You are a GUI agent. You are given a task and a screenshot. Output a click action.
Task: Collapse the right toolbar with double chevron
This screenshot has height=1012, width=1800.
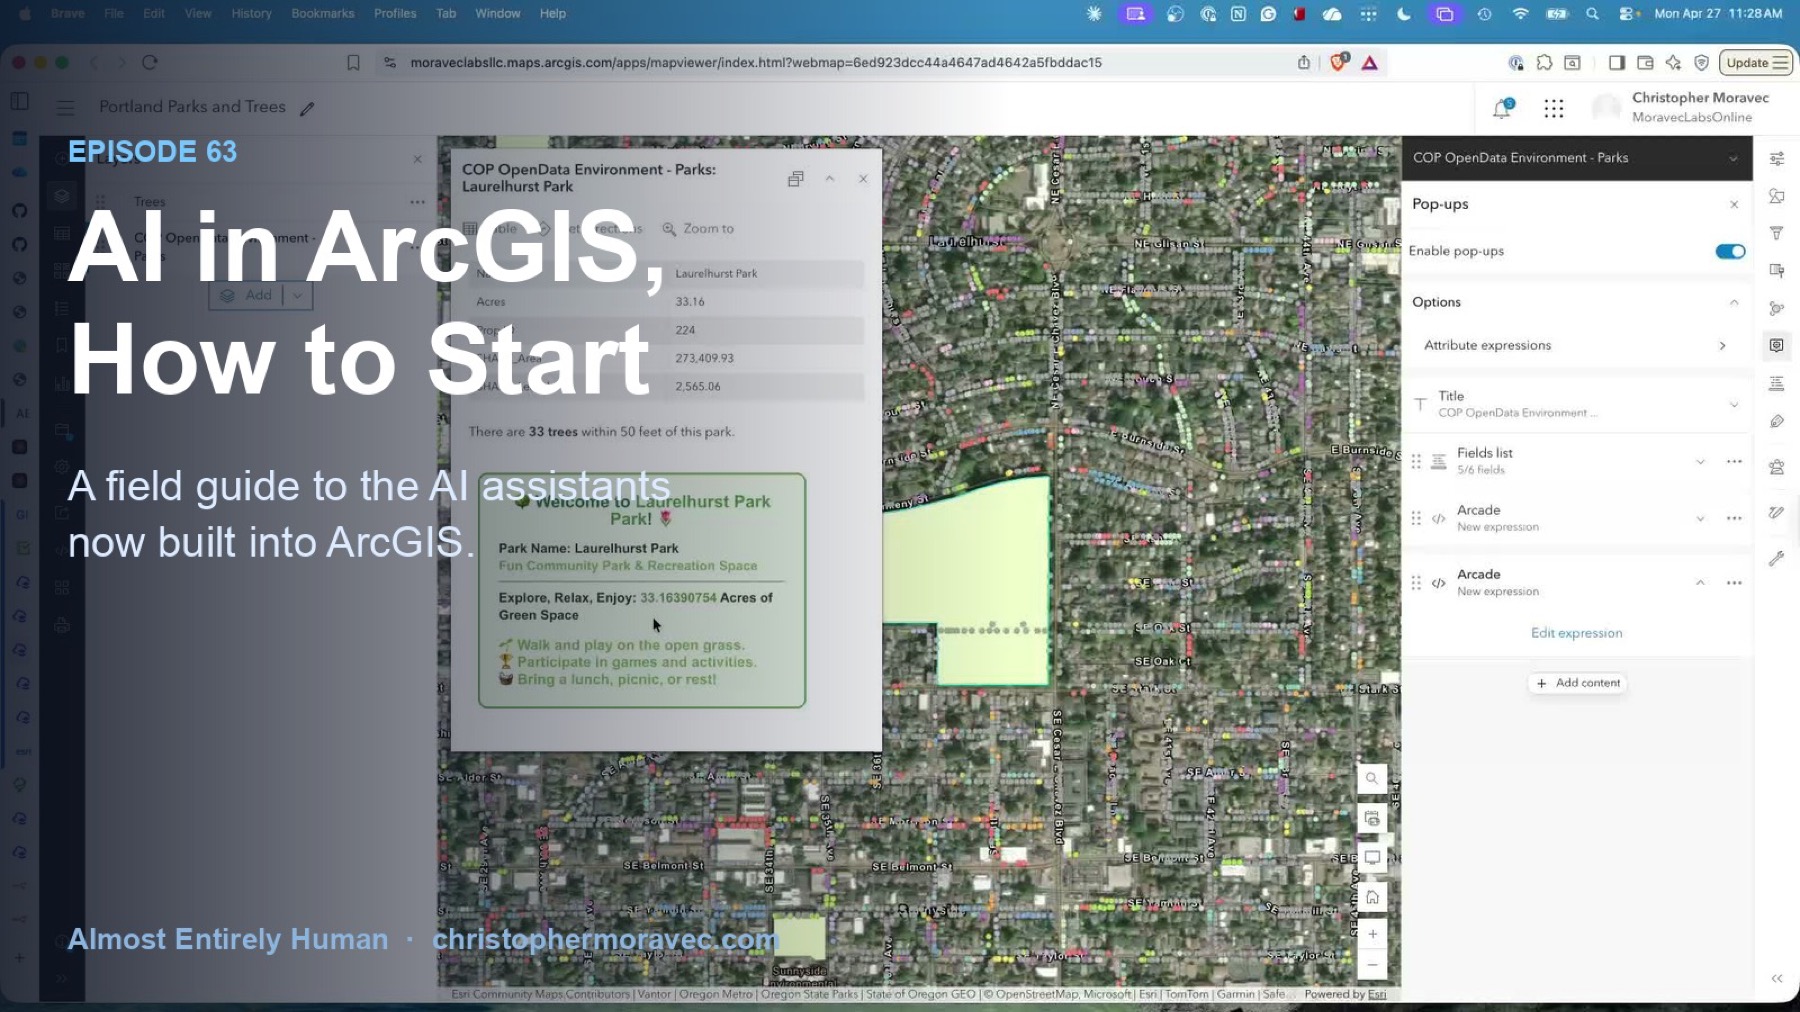[1777, 979]
